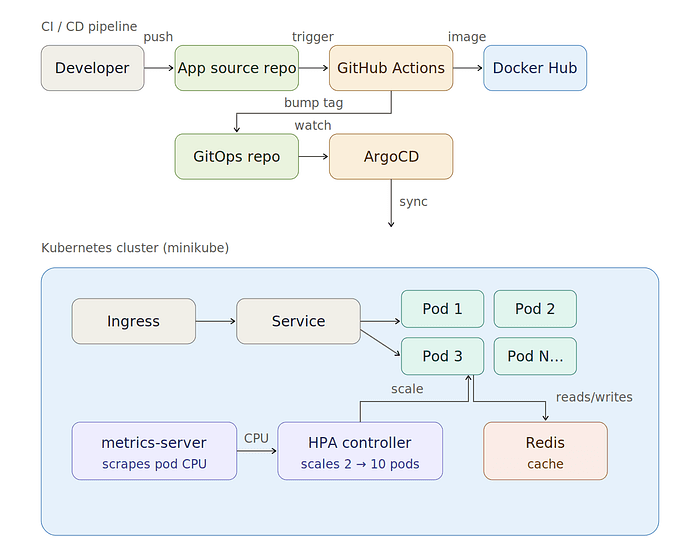Click 'scales 2 → 10 pods' subtitle

tap(360, 464)
